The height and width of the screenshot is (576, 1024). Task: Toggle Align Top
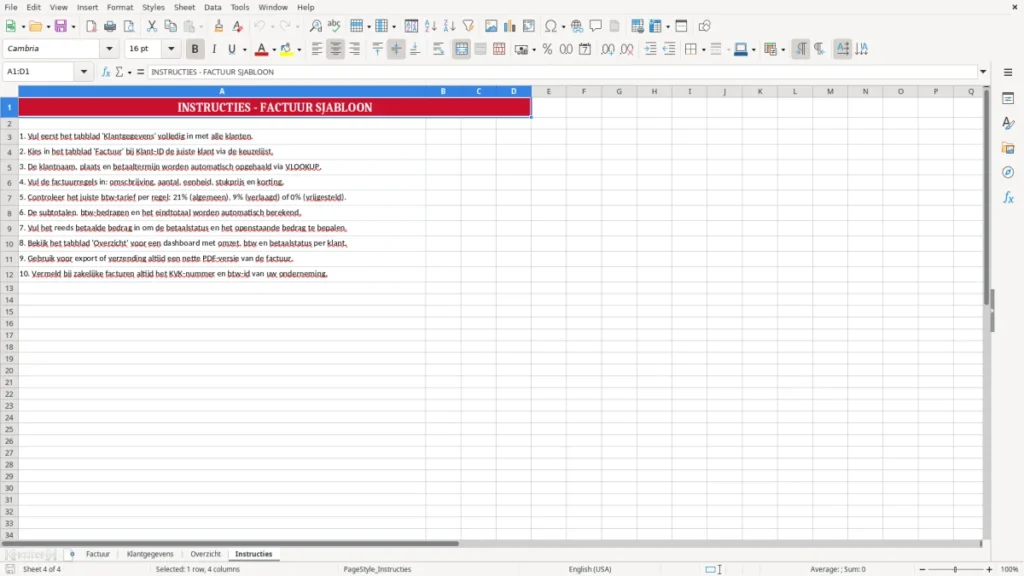click(377, 49)
